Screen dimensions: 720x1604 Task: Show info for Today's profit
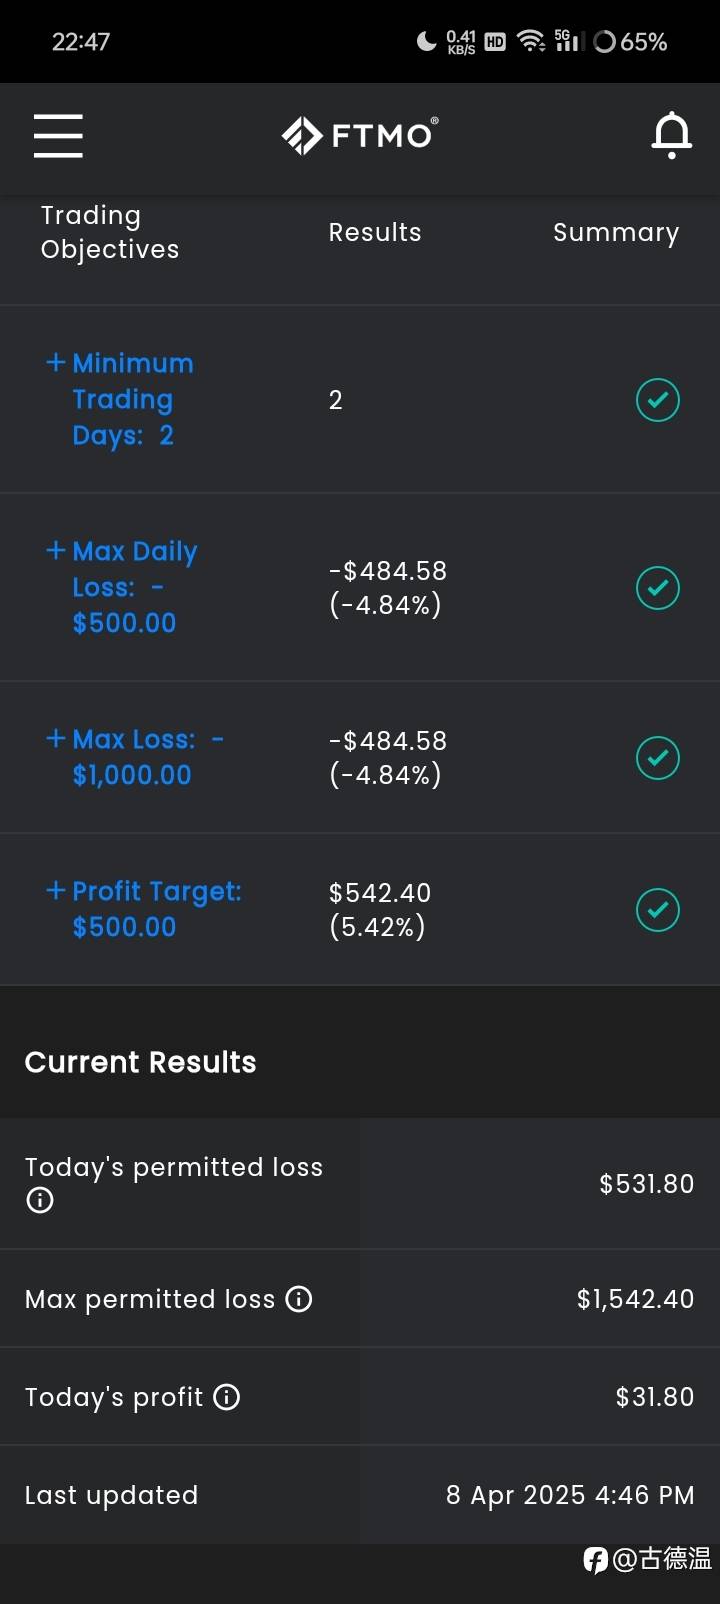(x=227, y=1397)
